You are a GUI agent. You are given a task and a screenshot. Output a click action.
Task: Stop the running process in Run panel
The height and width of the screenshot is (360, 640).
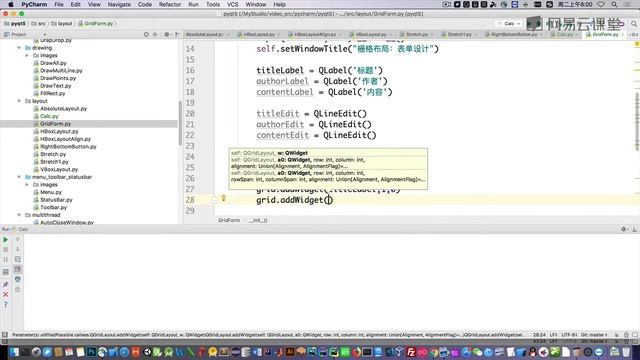tap(6, 249)
